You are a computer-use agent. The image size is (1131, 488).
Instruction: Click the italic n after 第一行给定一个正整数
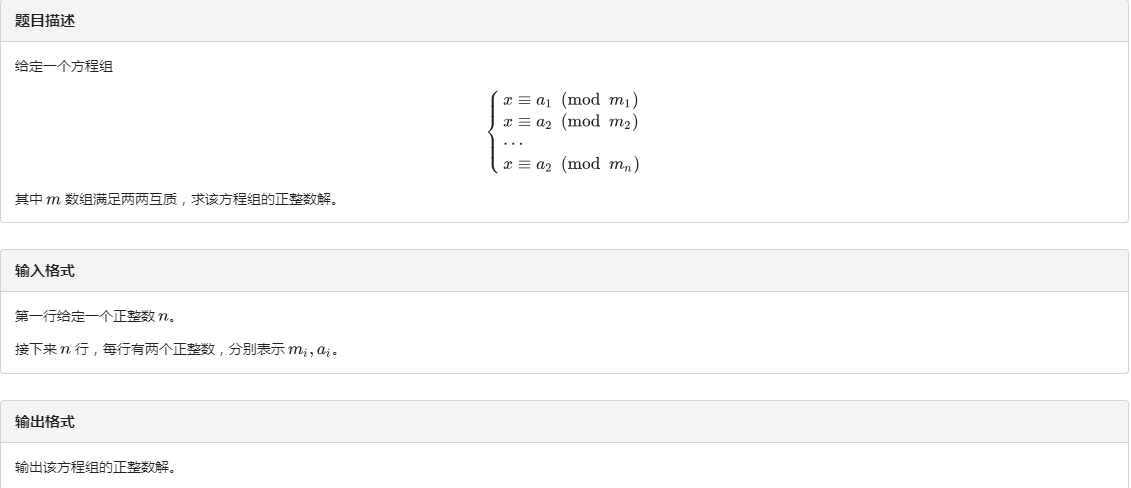click(164, 318)
